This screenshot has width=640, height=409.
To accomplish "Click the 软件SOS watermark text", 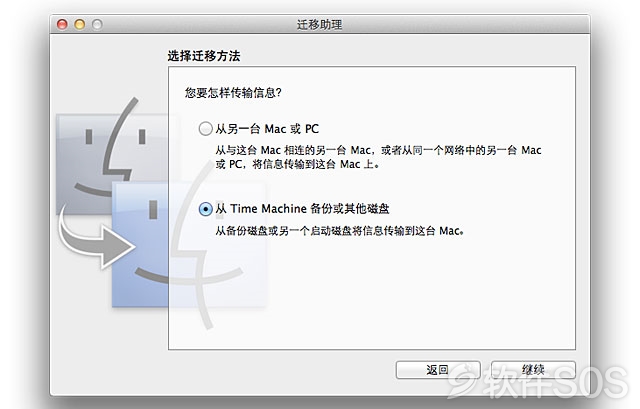I will pyautogui.click(x=555, y=382).
